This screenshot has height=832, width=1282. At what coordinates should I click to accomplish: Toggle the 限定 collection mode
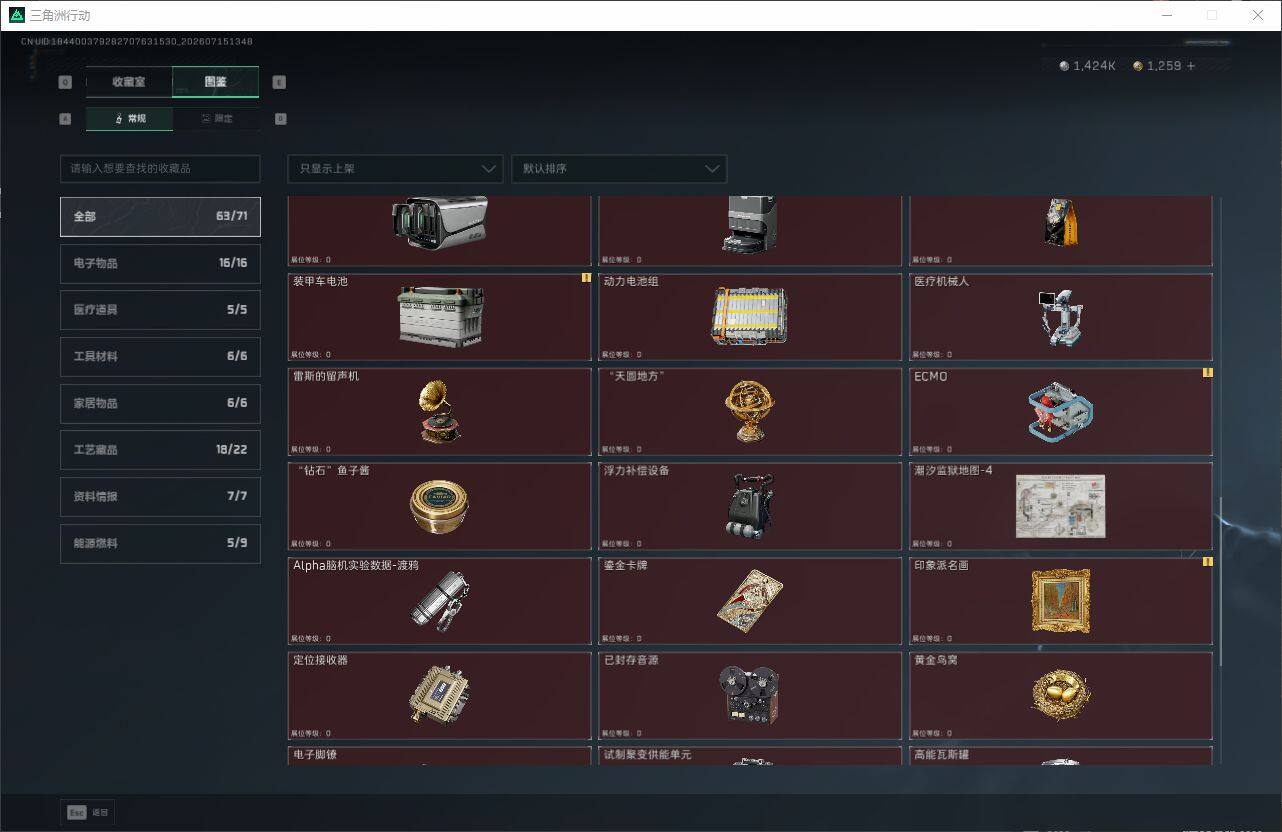(x=216, y=119)
